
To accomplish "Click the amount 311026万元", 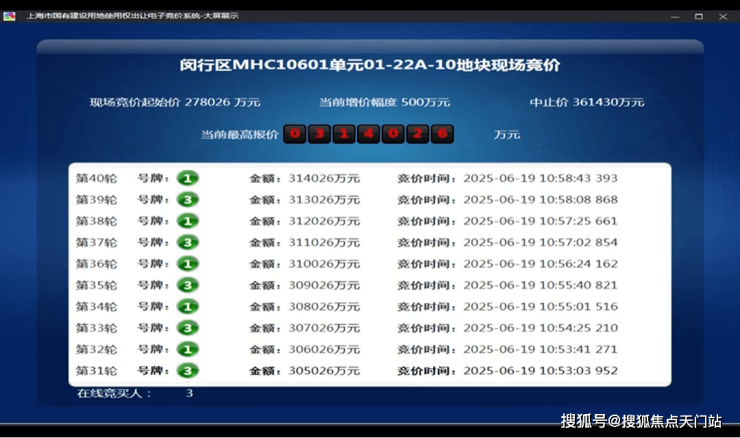I will pyautogui.click(x=324, y=243).
